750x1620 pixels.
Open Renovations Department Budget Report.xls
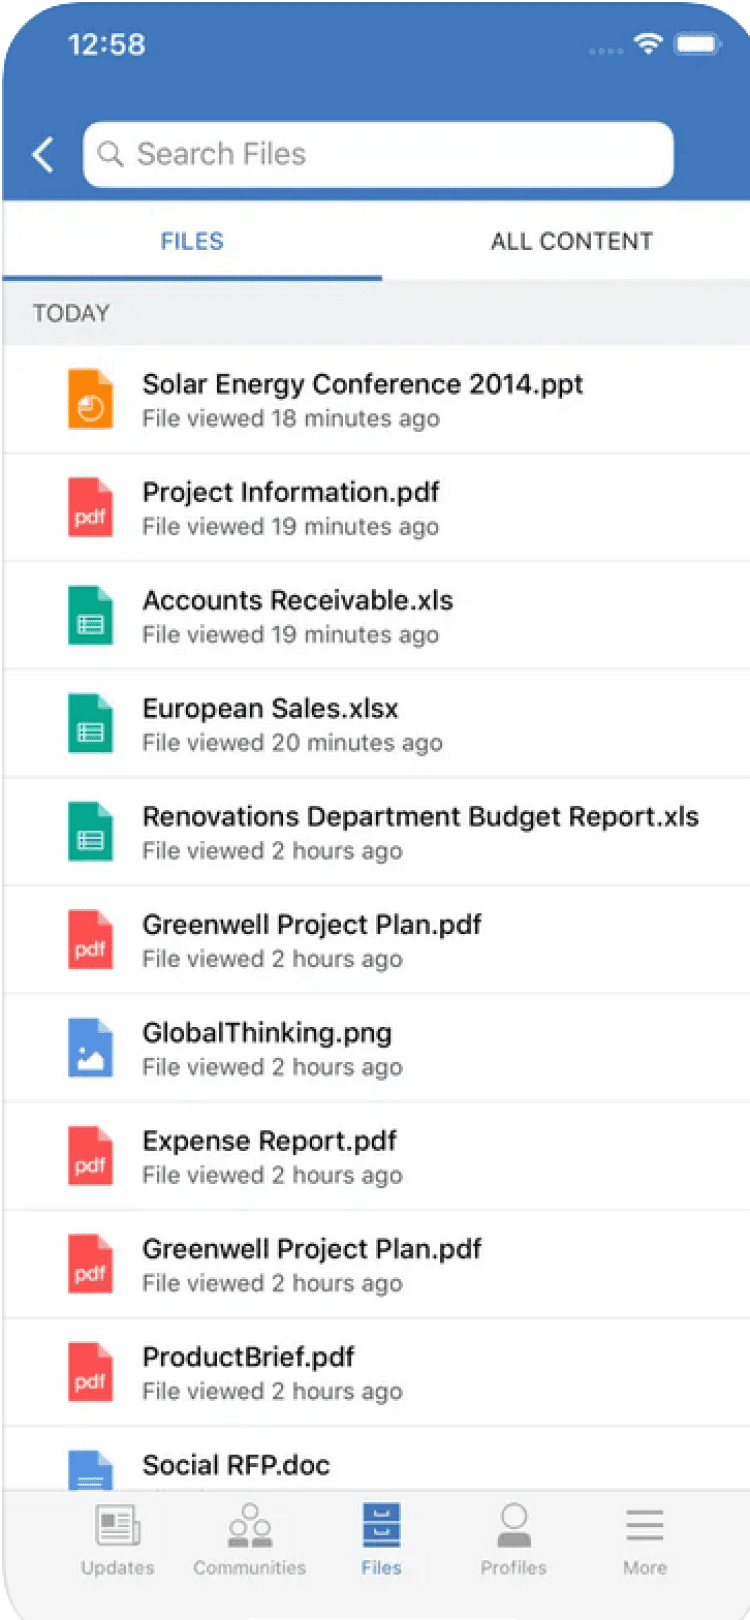click(x=420, y=817)
